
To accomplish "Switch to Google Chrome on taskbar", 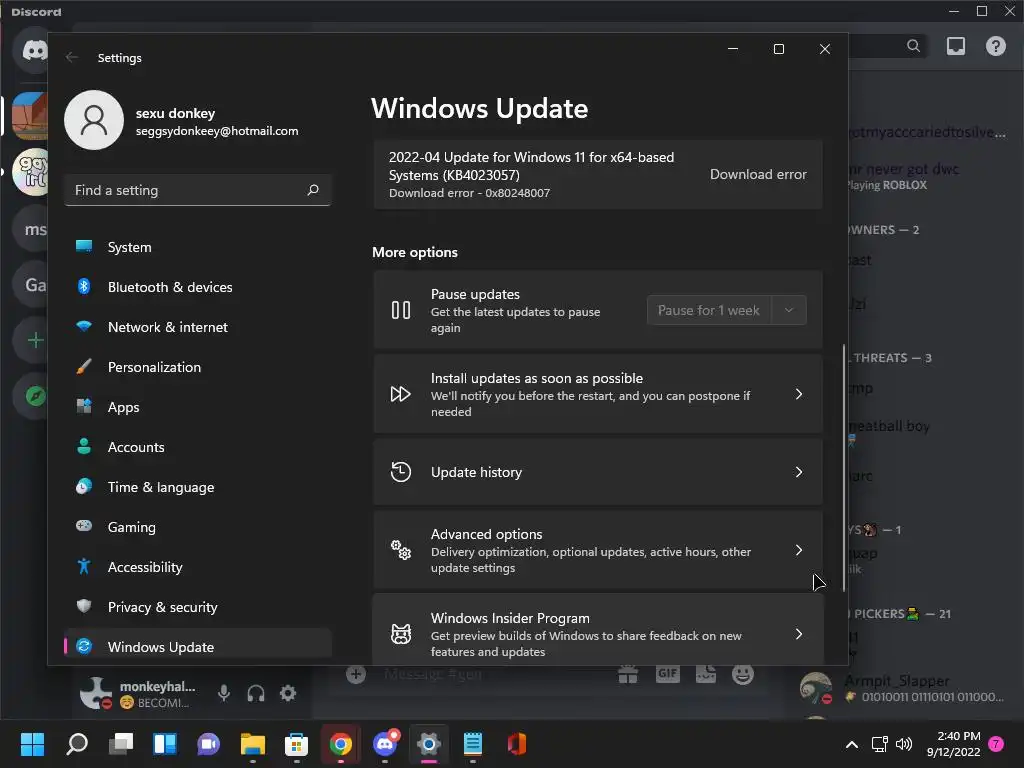I will coord(341,744).
